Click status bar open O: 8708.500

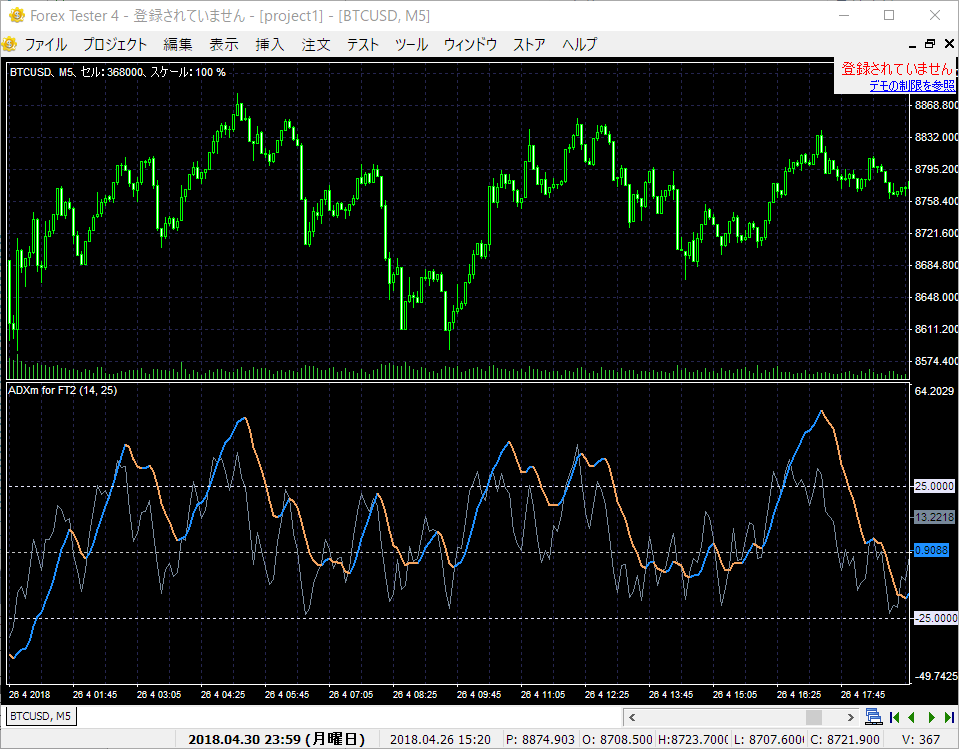(617, 739)
